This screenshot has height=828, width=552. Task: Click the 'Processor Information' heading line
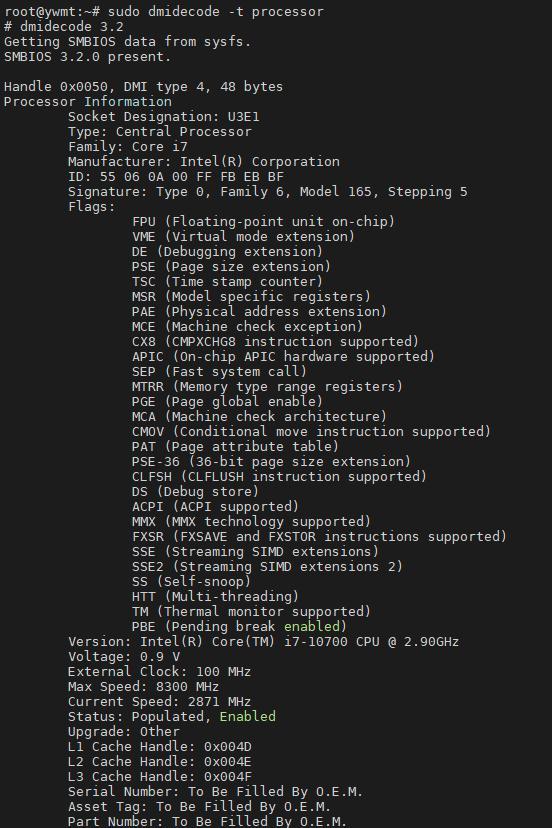coord(88,101)
